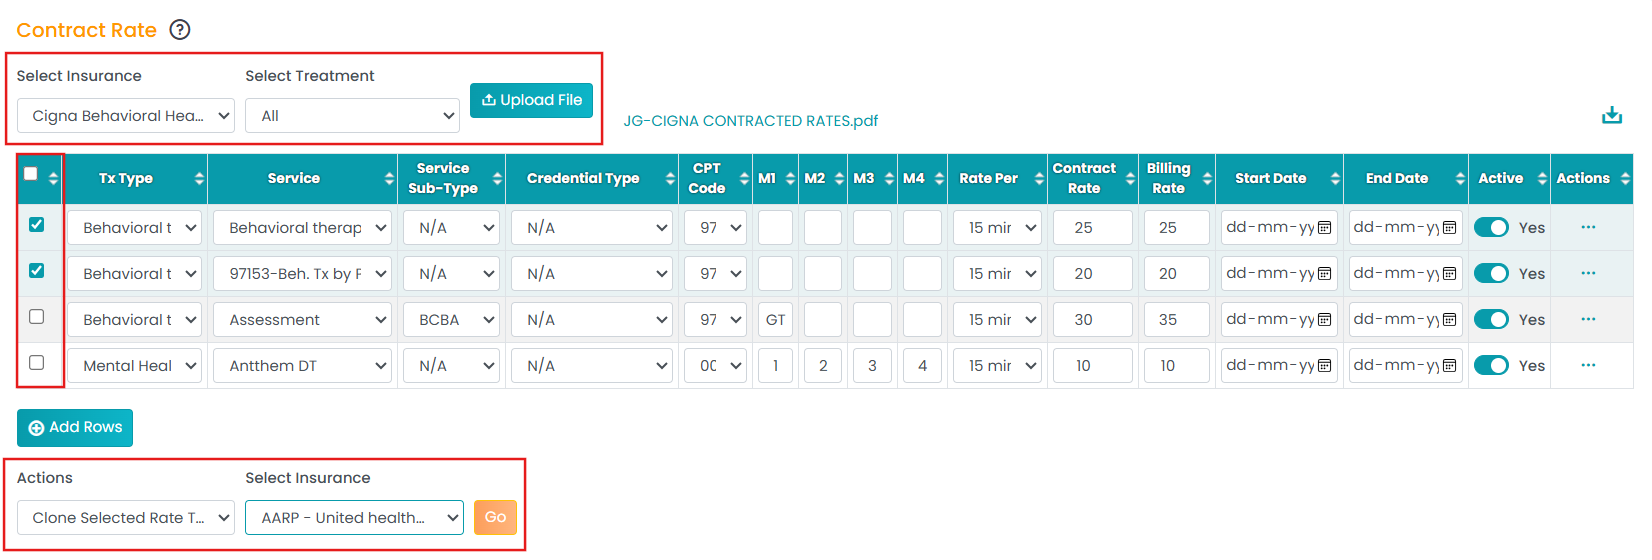The image size is (1652, 560).
Task: Select the Assessment row checkbox
Action: tap(37, 317)
